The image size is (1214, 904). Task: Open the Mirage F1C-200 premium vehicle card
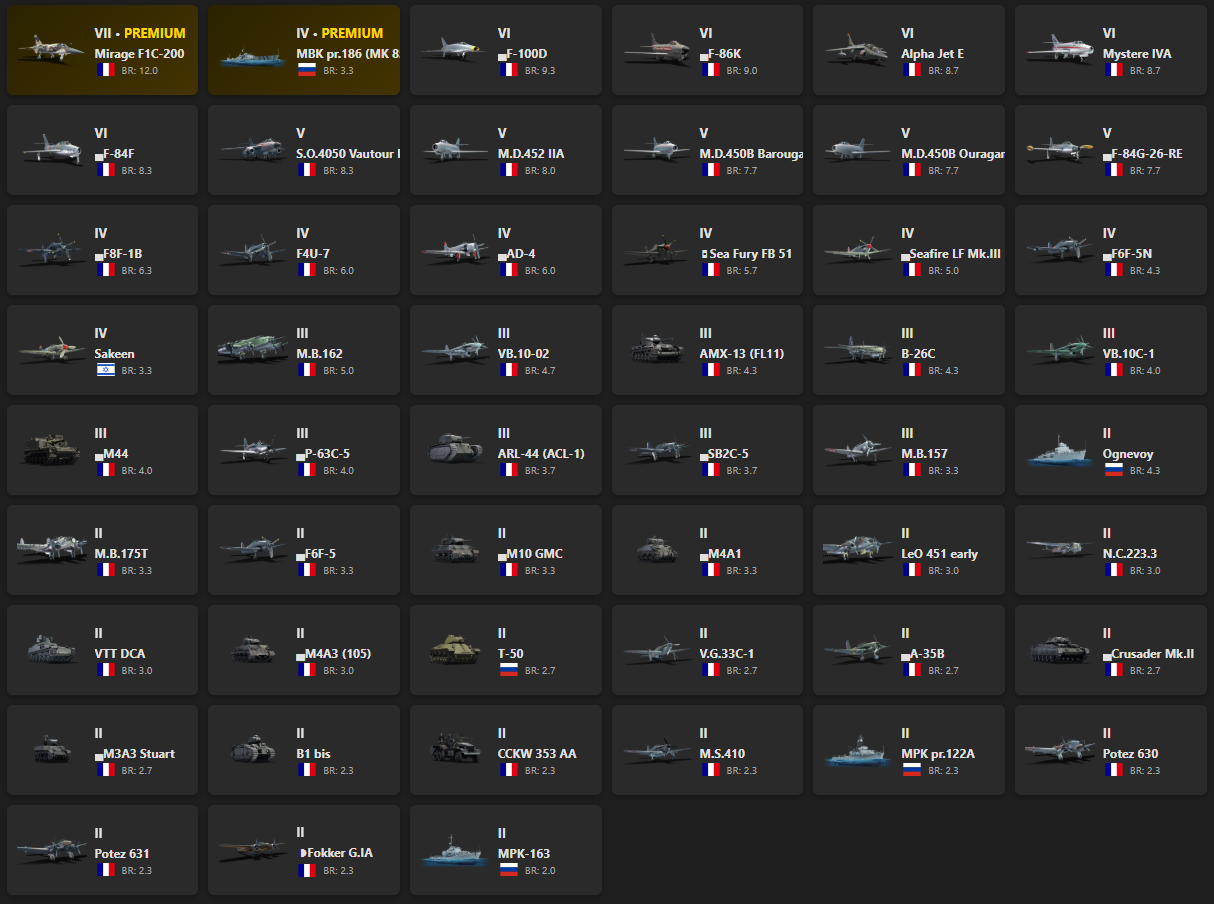click(x=102, y=50)
